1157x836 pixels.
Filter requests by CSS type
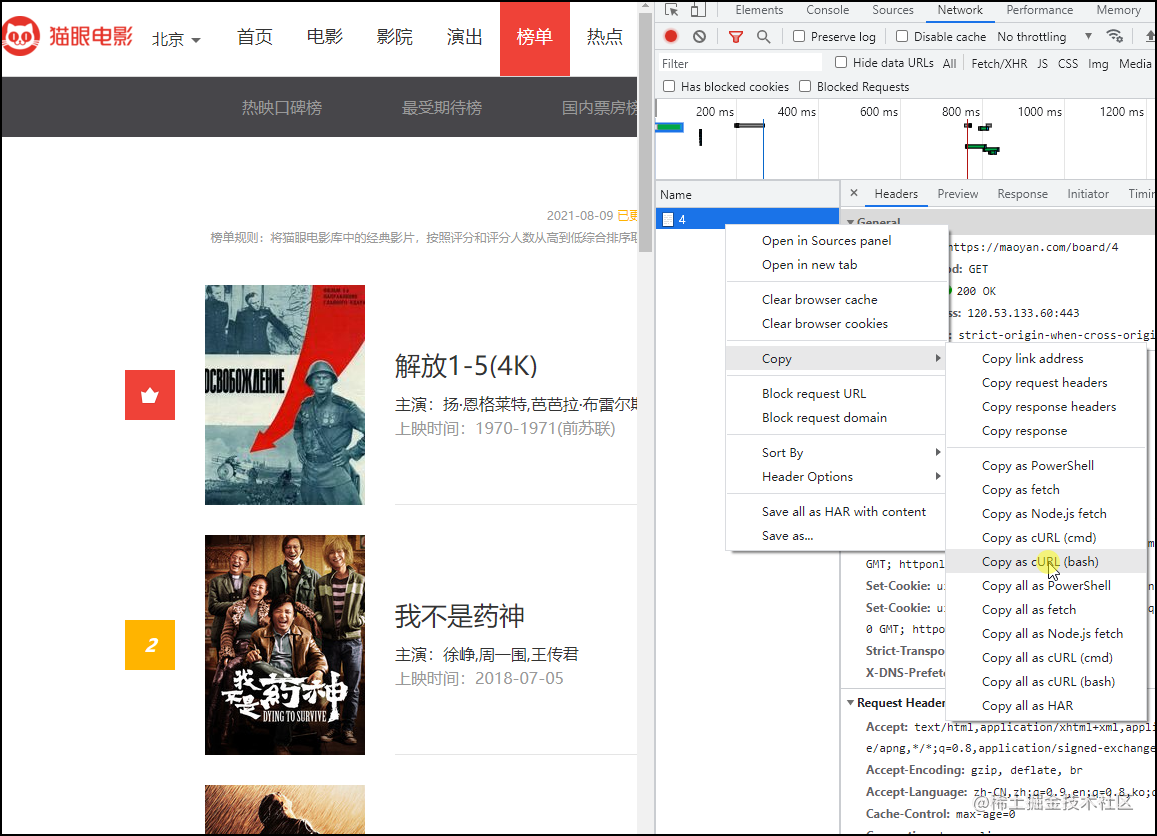point(1068,63)
